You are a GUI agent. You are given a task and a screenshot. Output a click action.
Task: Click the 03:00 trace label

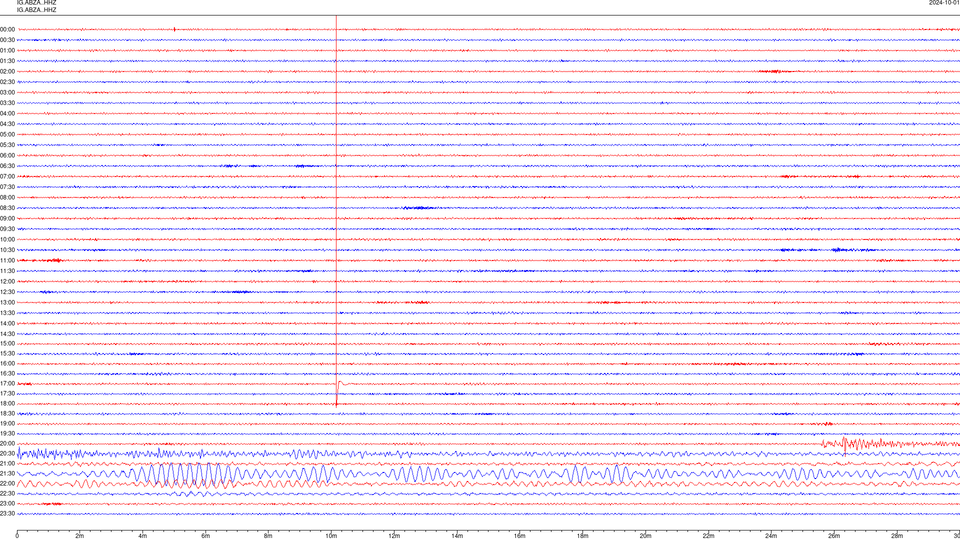(x=7, y=92)
